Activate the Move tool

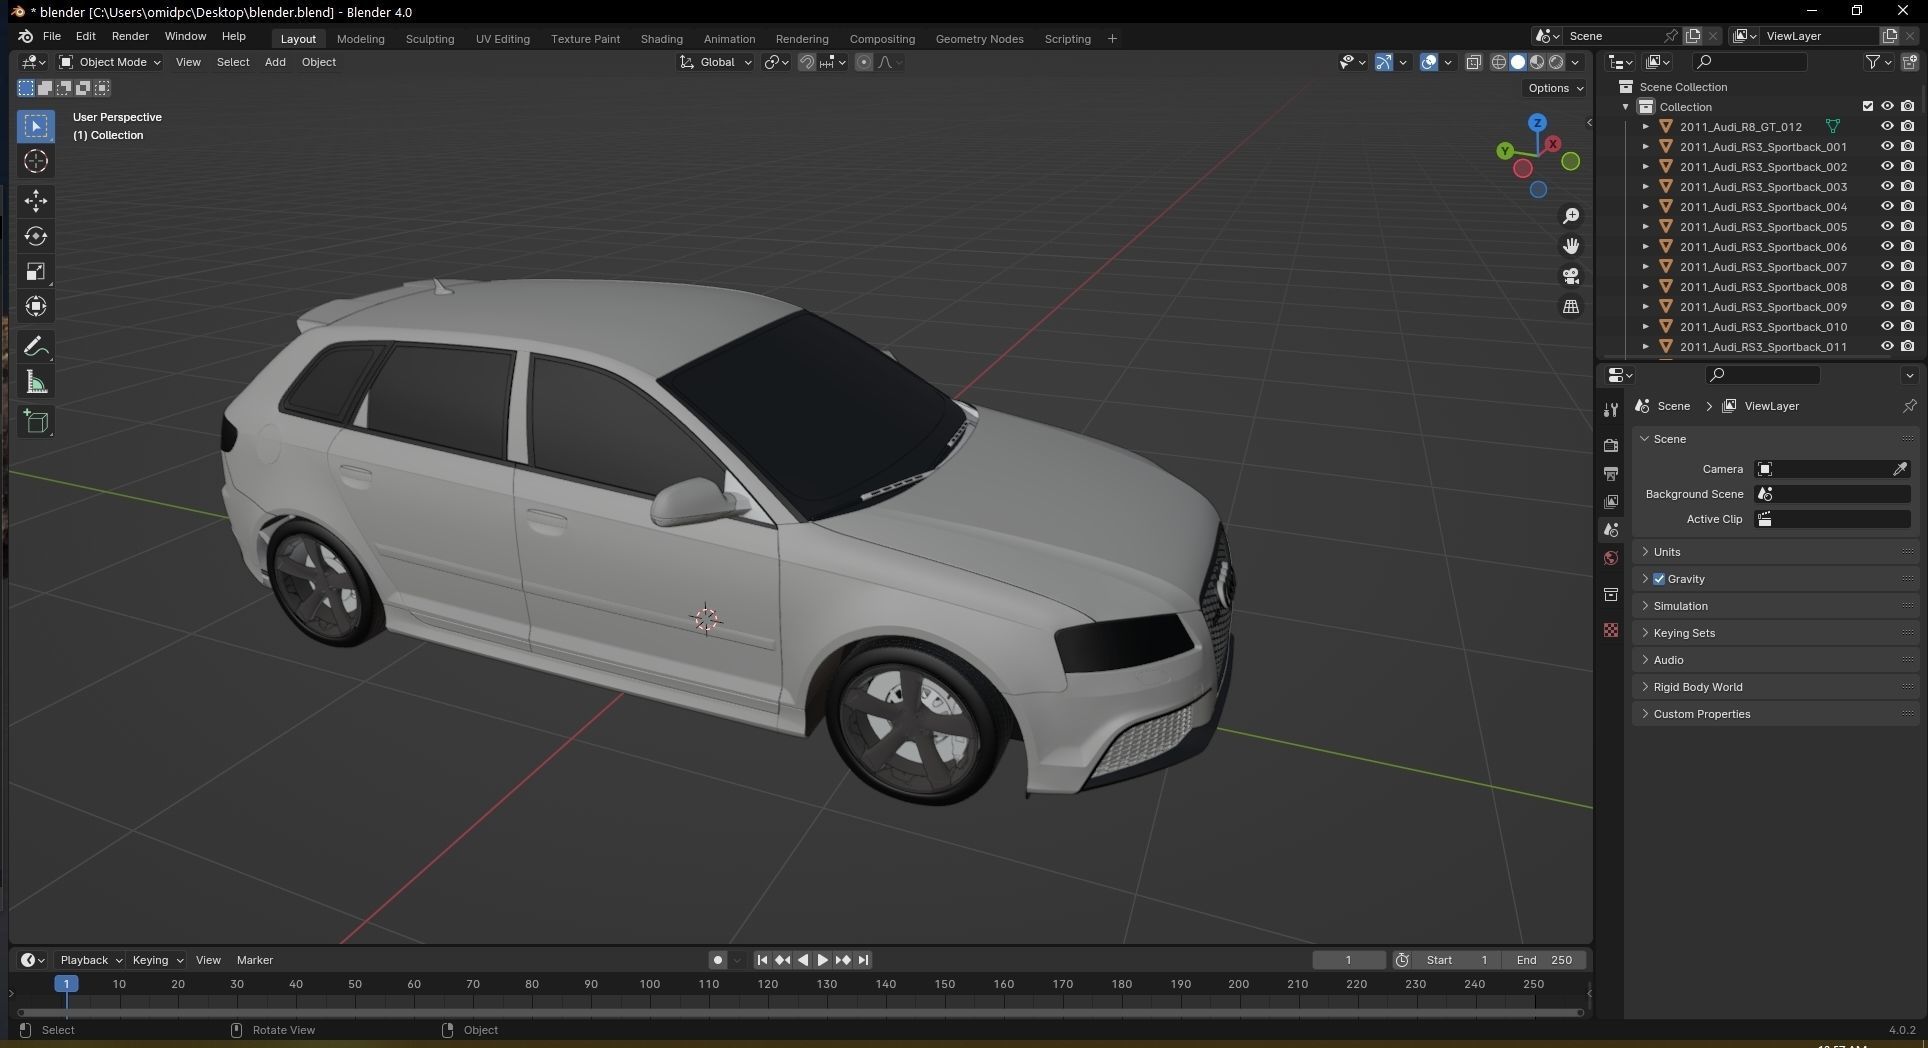click(x=36, y=201)
